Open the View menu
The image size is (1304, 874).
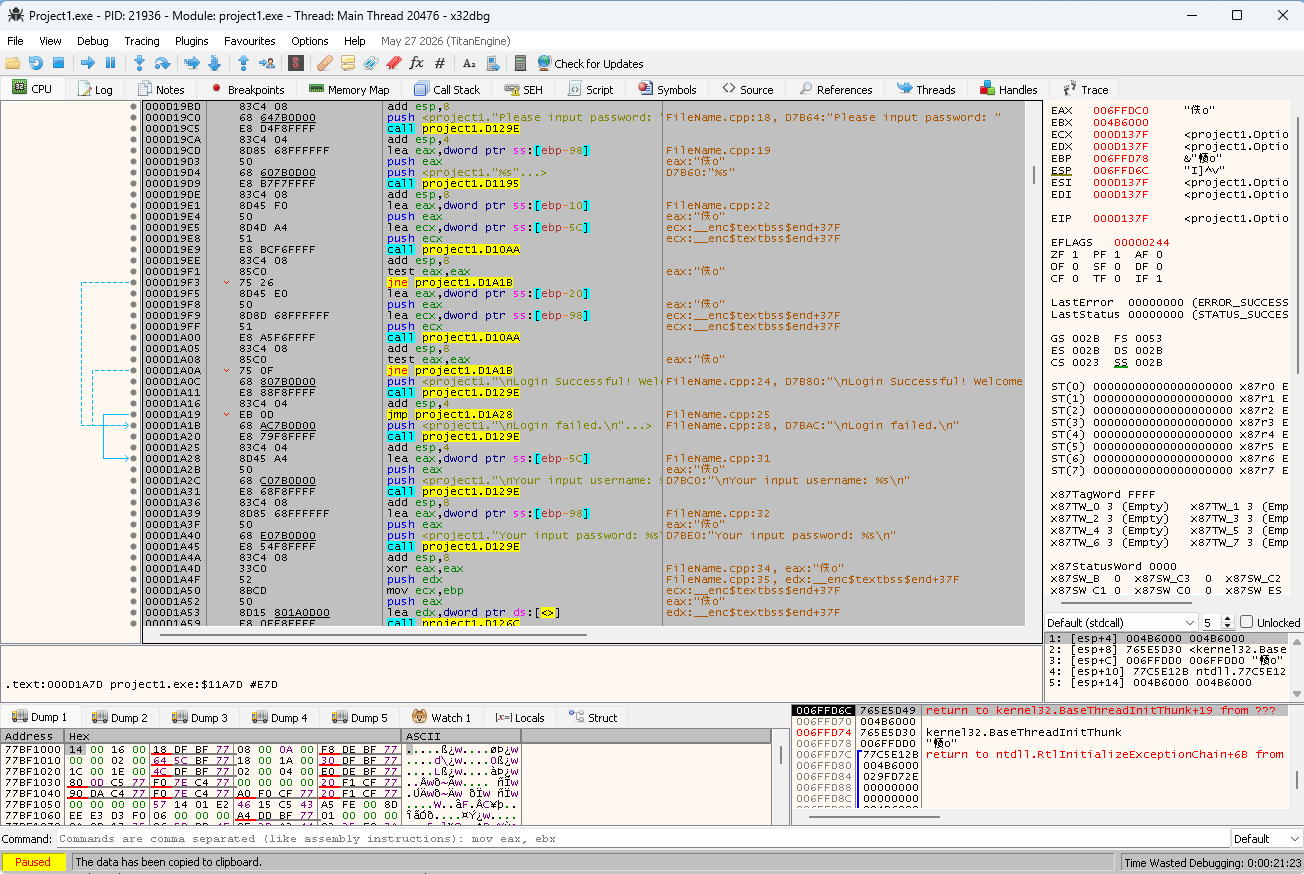coord(50,41)
